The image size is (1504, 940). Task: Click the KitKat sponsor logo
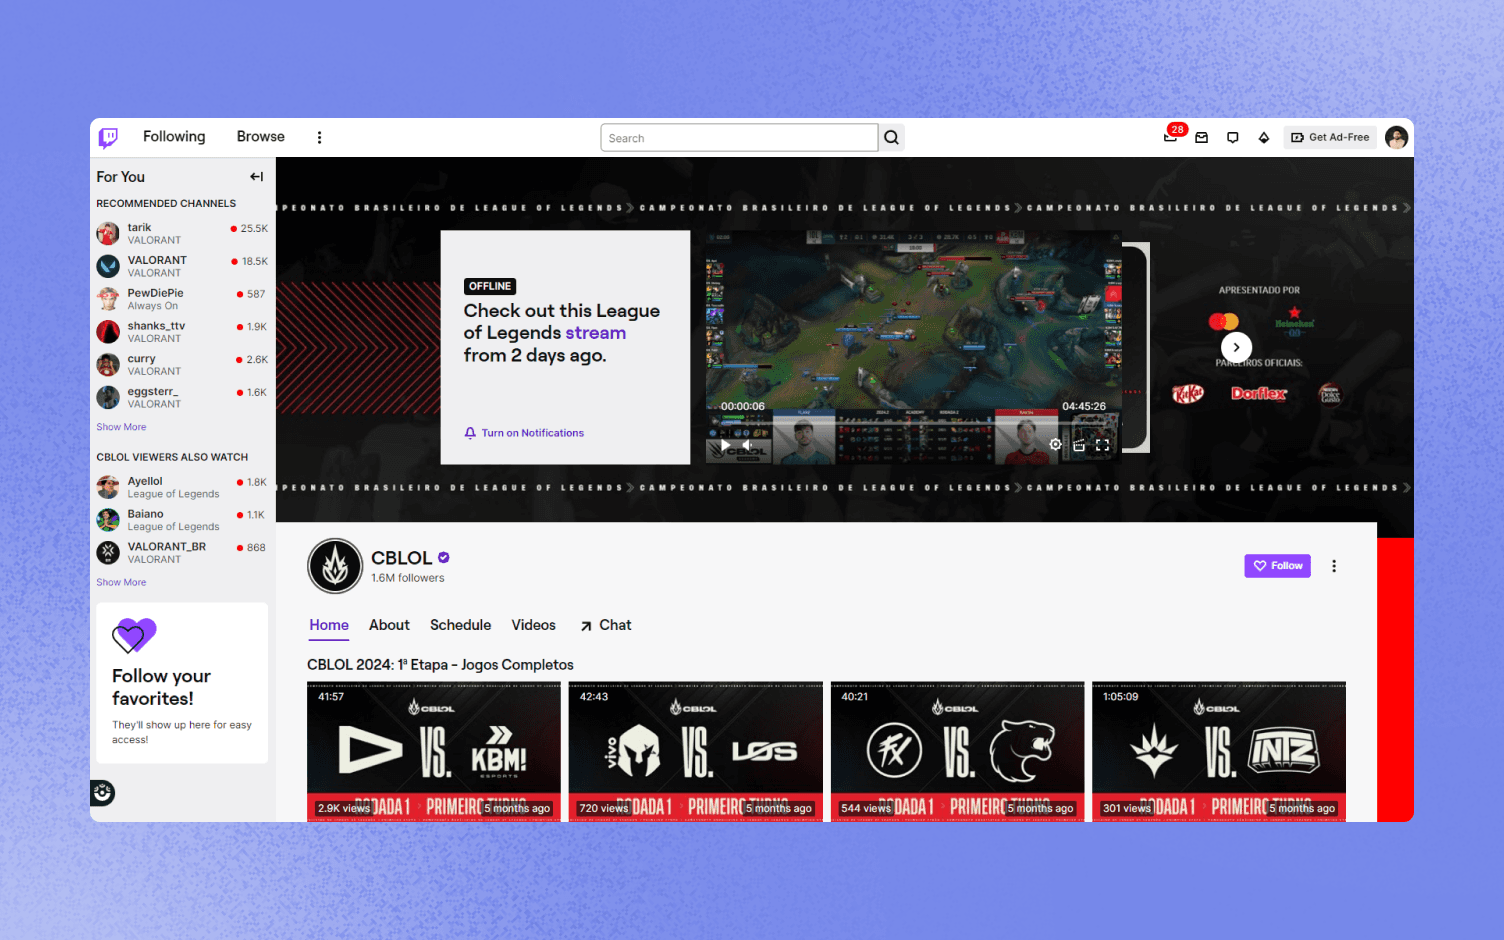(1188, 394)
